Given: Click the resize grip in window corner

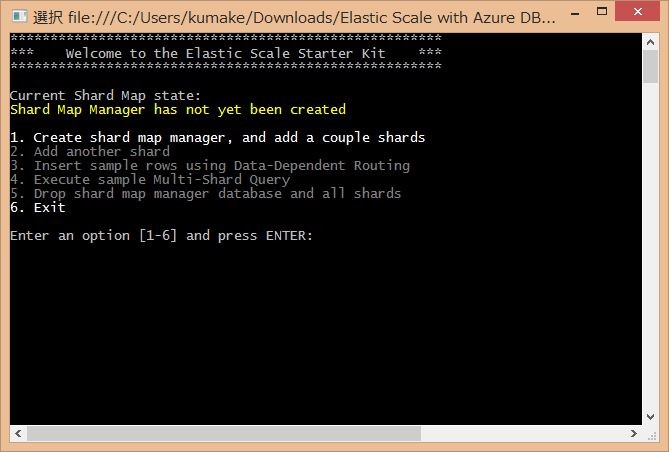Looking at the screenshot, I should coord(652,435).
